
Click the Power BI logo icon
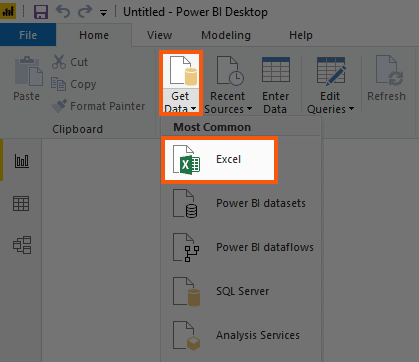[x=8, y=12]
